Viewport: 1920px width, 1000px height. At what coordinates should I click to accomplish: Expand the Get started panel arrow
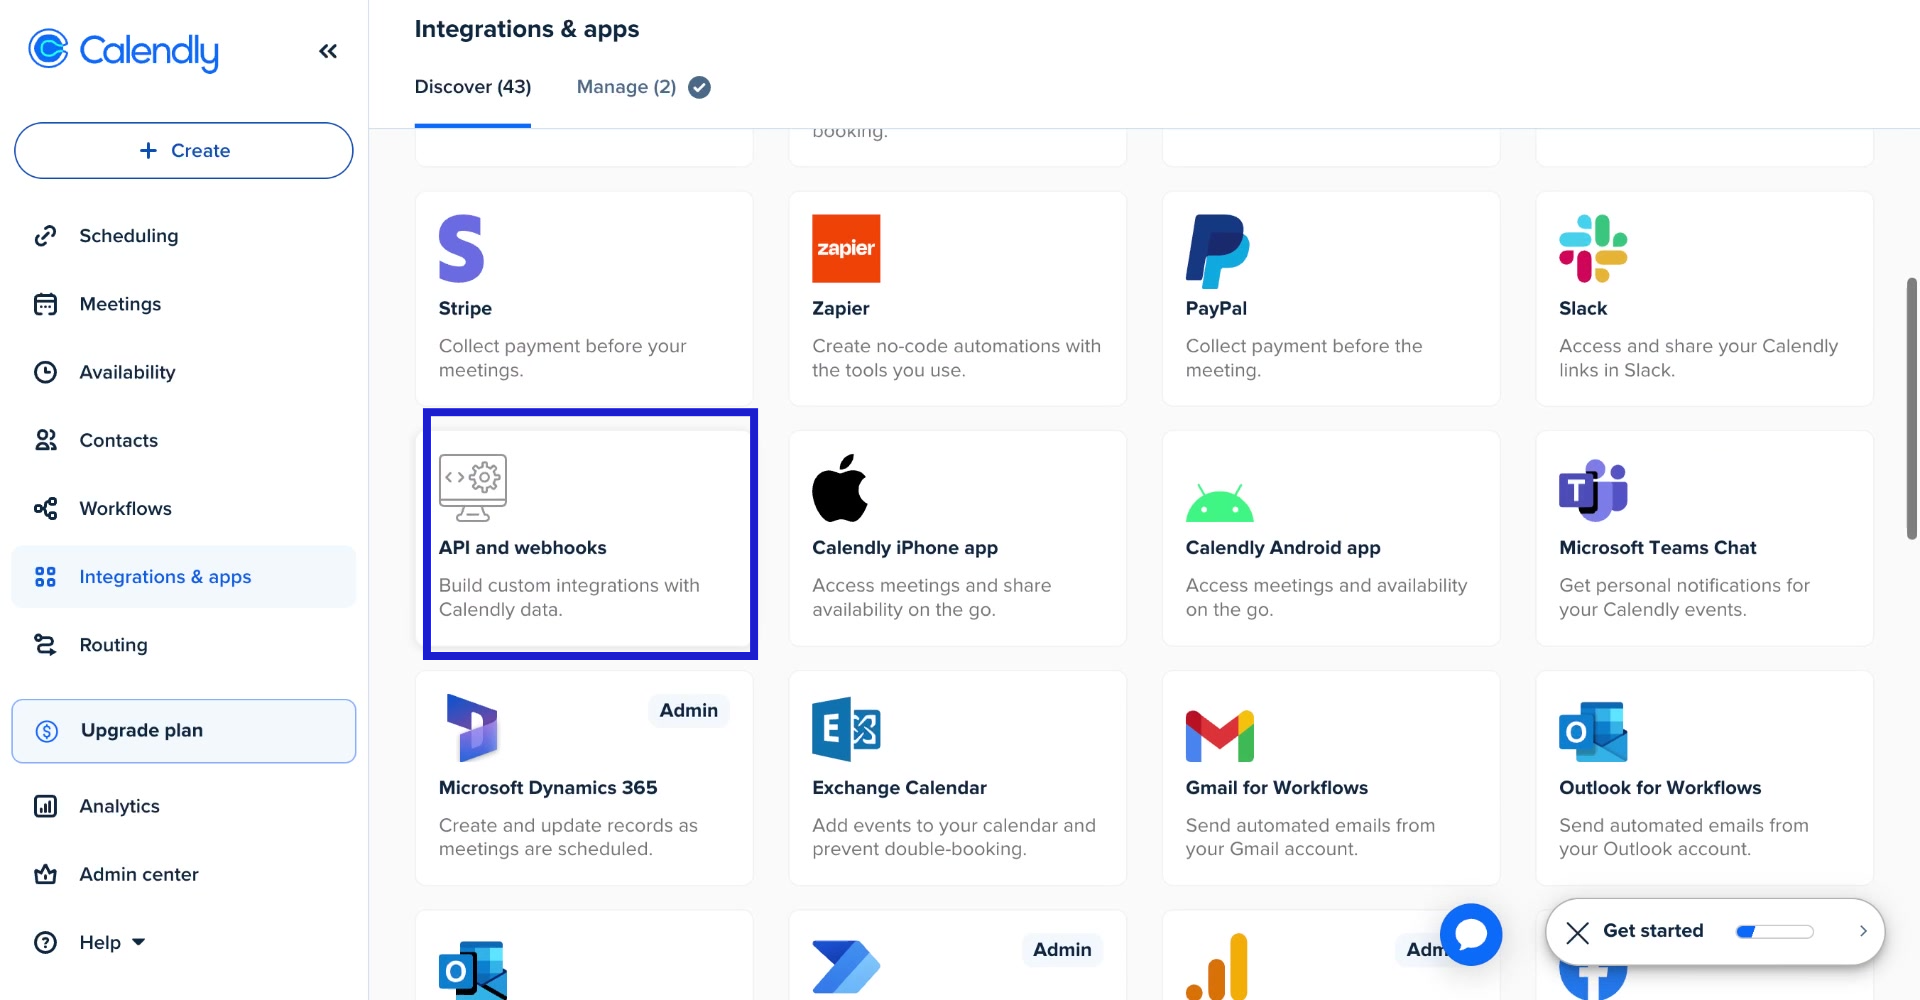[x=1862, y=931]
